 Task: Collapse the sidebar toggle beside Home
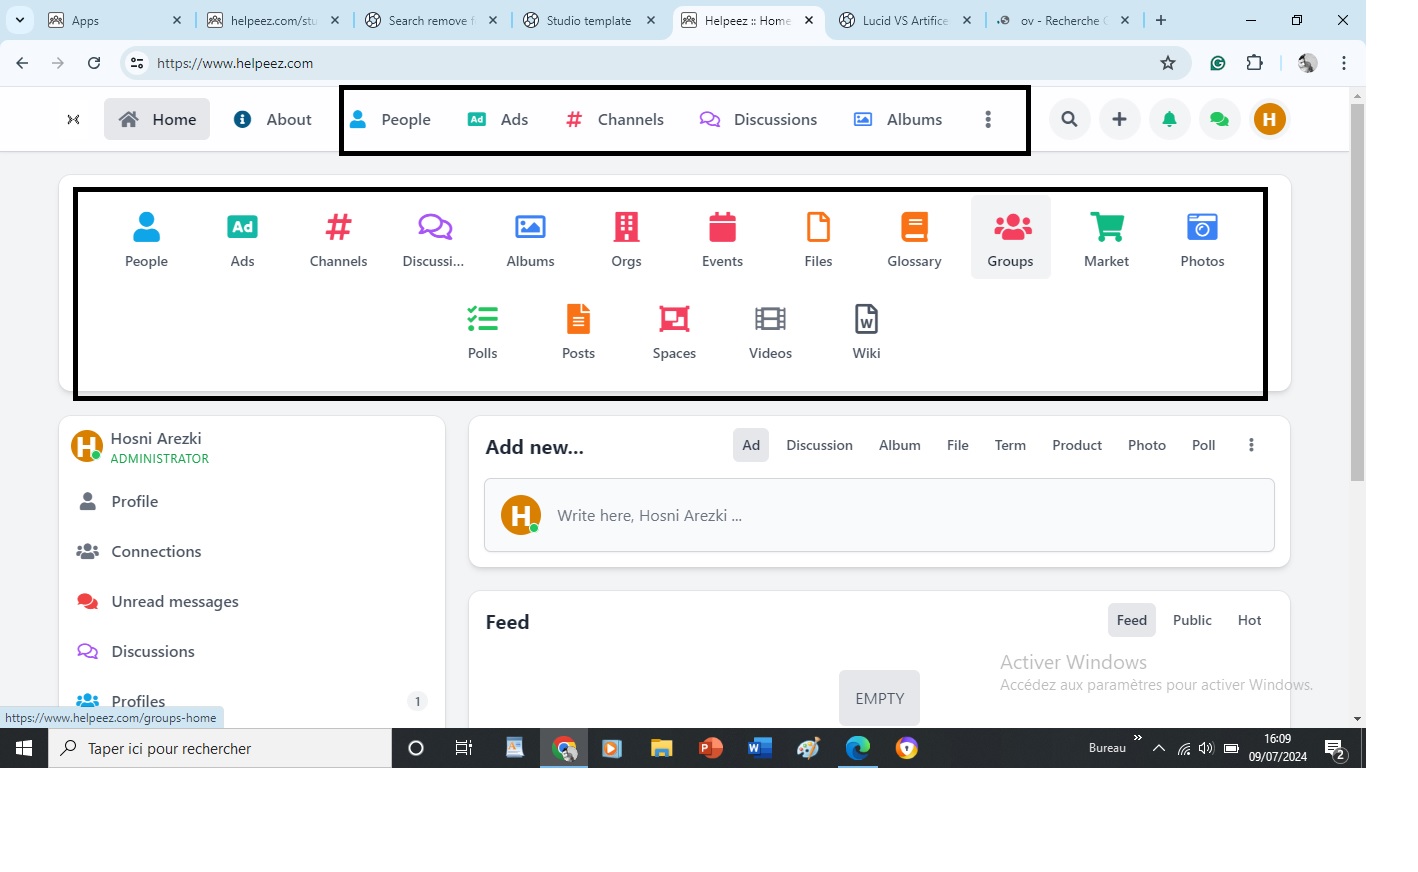[73, 119]
